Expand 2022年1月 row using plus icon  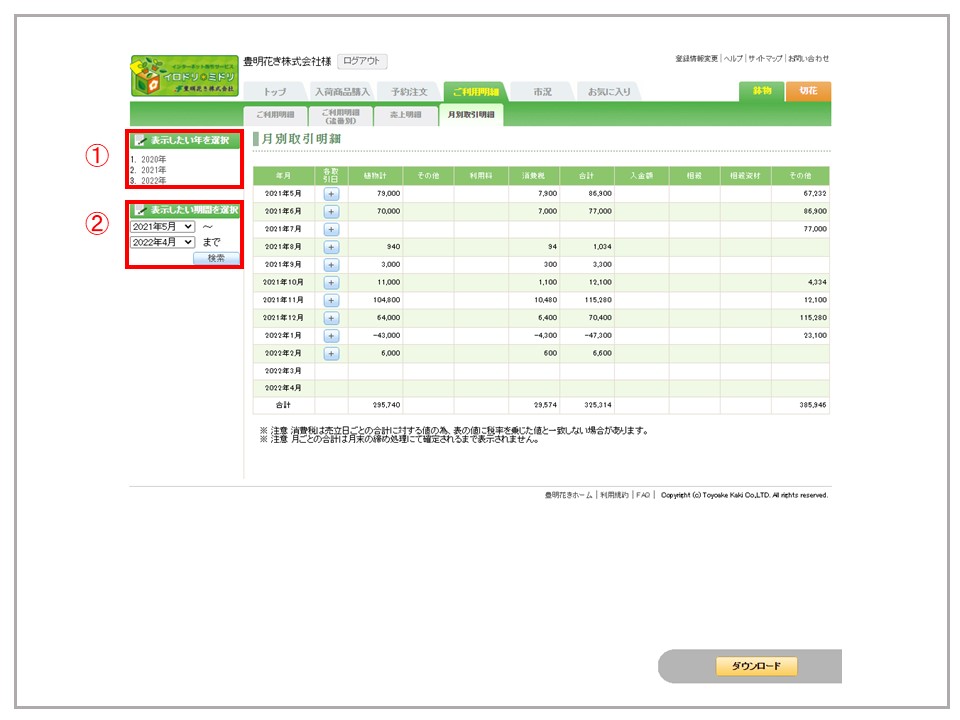331,335
